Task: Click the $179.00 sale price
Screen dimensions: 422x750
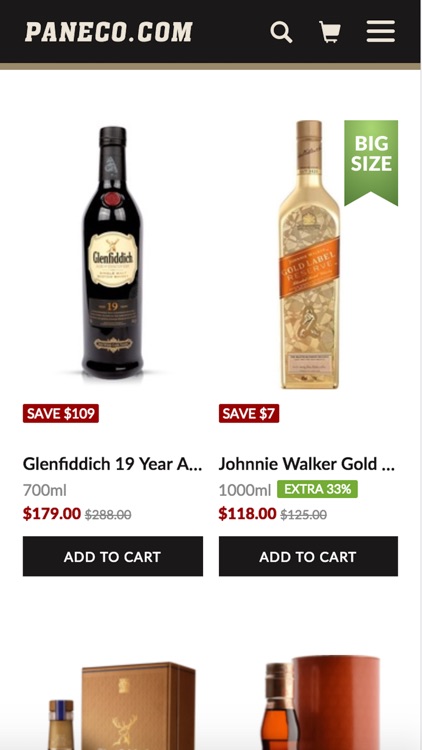Action: [x=52, y=514]
